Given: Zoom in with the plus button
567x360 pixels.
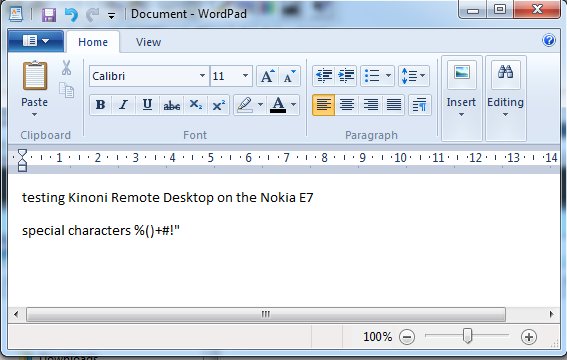Looking at the screenshot, I should 529,337.
